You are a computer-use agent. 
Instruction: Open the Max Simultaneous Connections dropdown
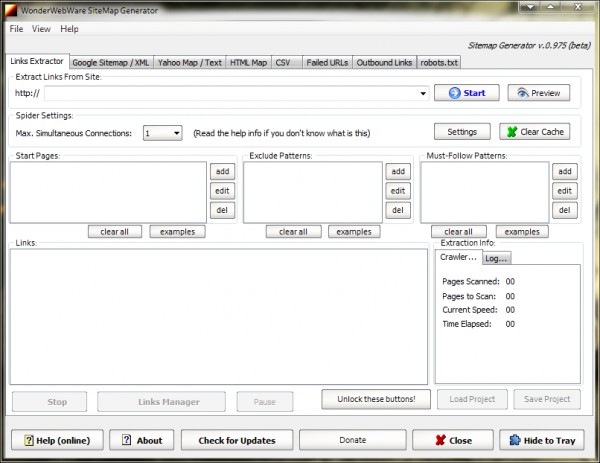click(x=176, y=133)
